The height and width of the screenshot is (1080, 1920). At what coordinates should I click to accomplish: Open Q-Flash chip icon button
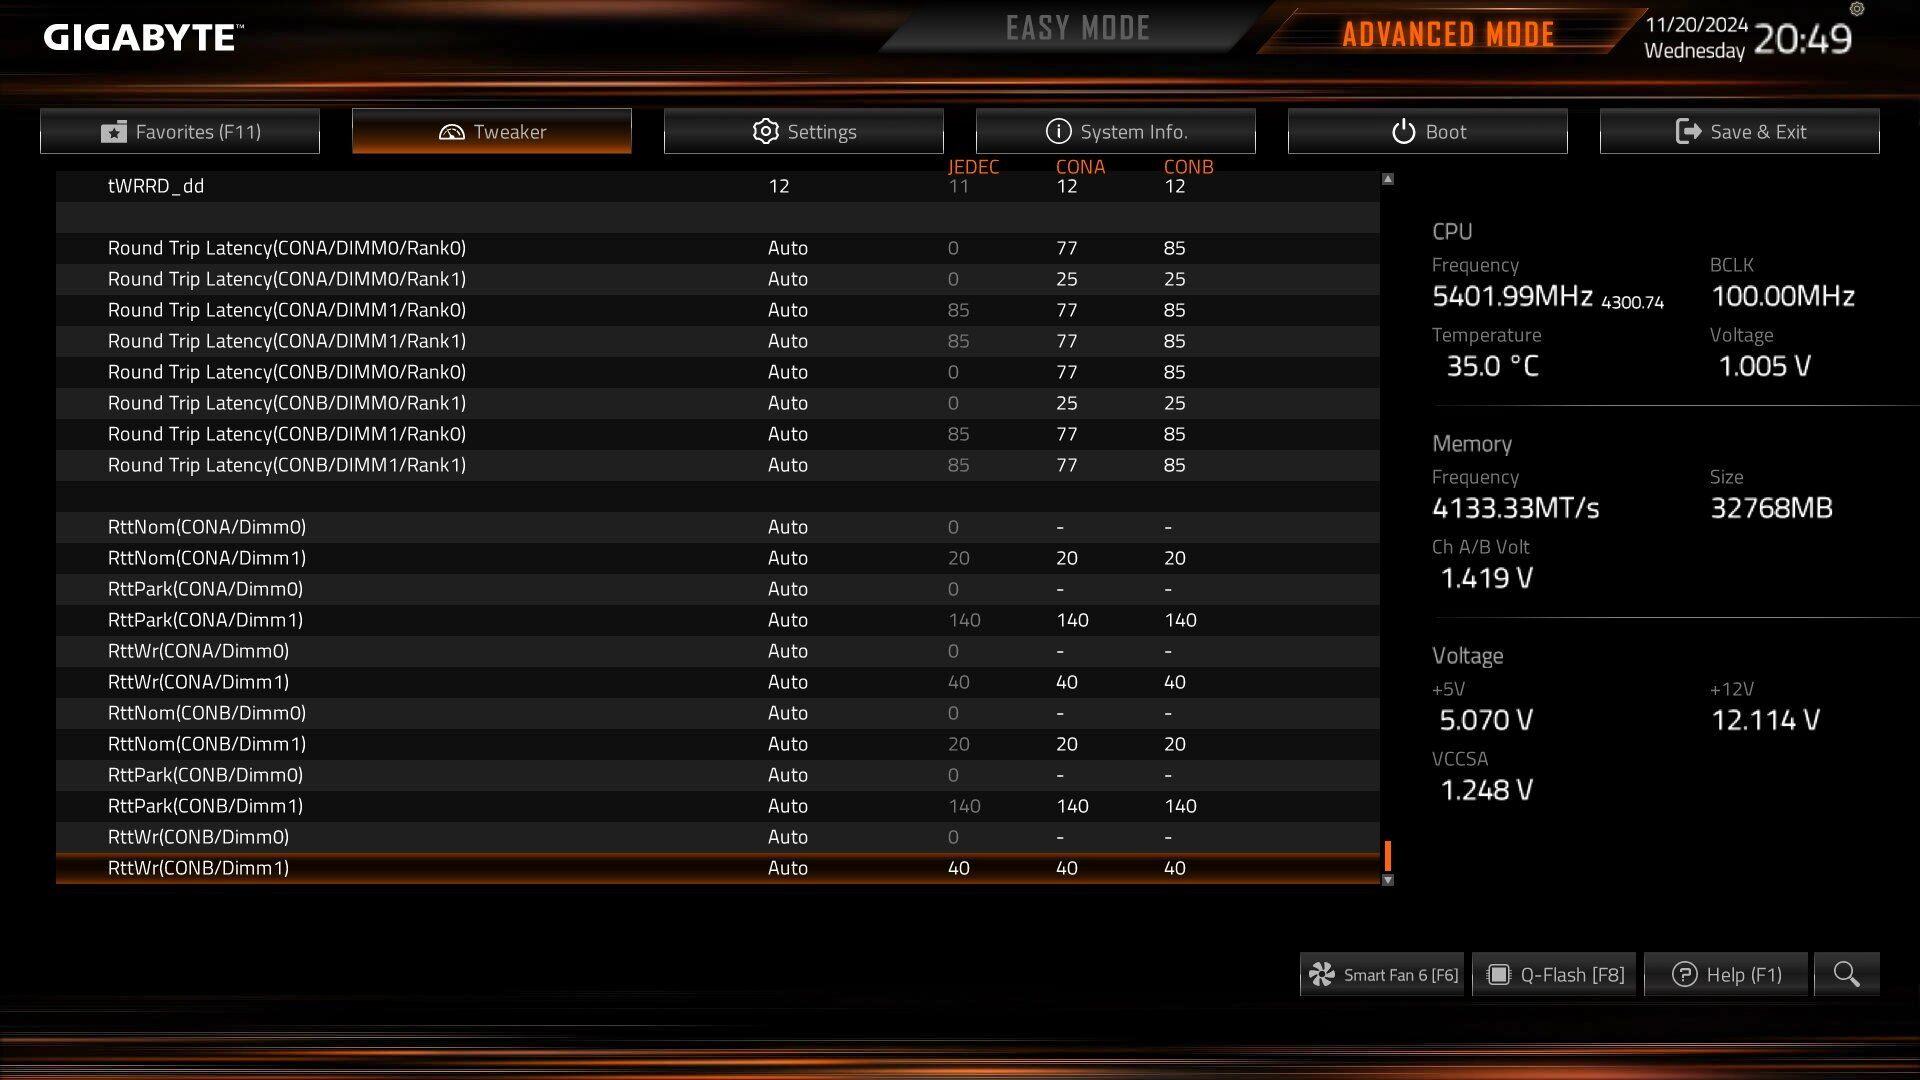tap(1498, 975)
